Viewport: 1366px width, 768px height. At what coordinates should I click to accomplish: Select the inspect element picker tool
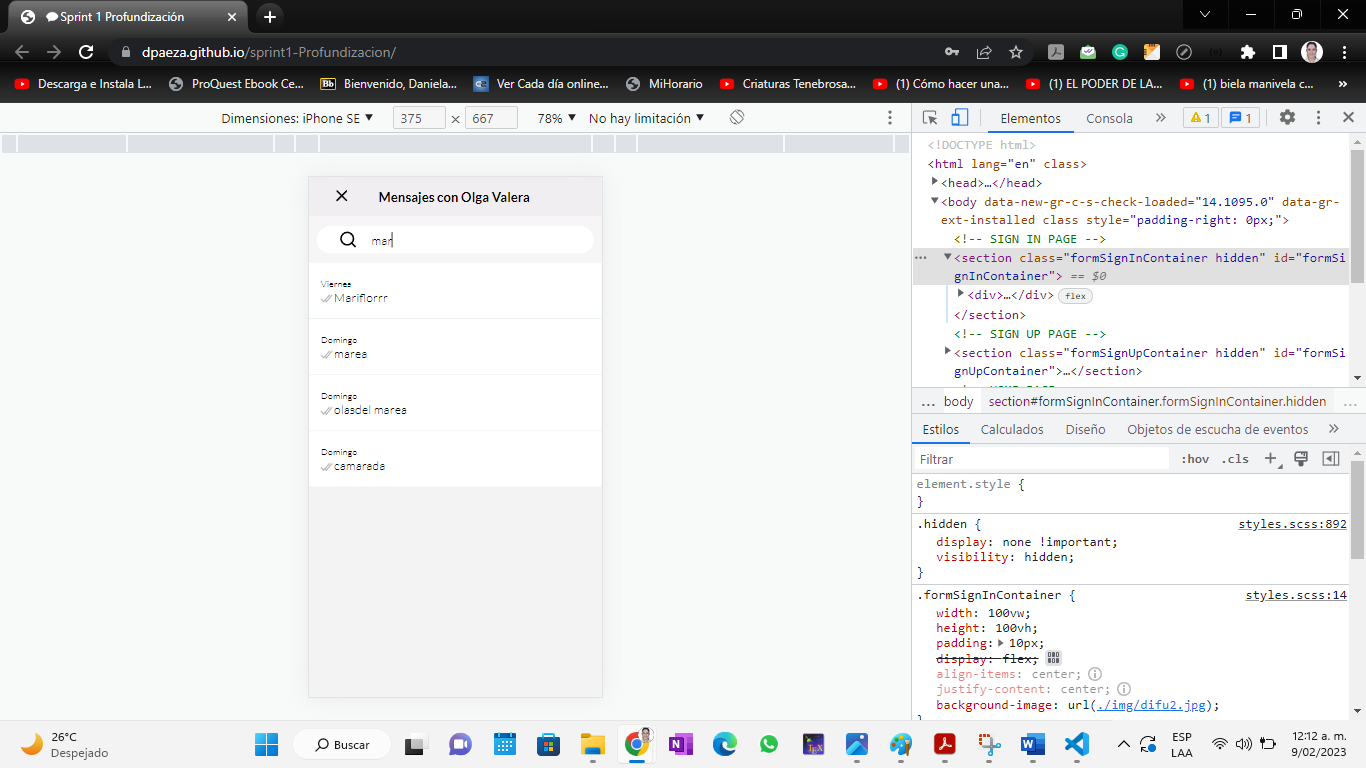tap(928, 117)
